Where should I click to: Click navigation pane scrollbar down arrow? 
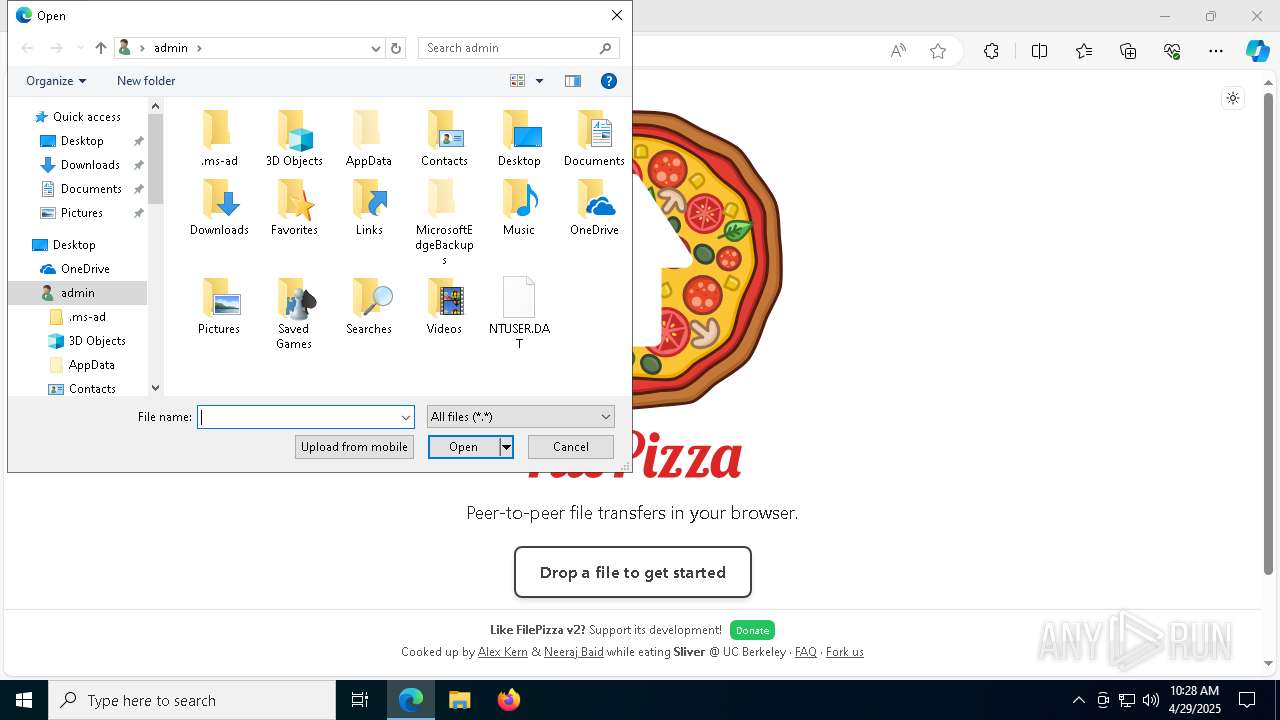tap(155, 388)
